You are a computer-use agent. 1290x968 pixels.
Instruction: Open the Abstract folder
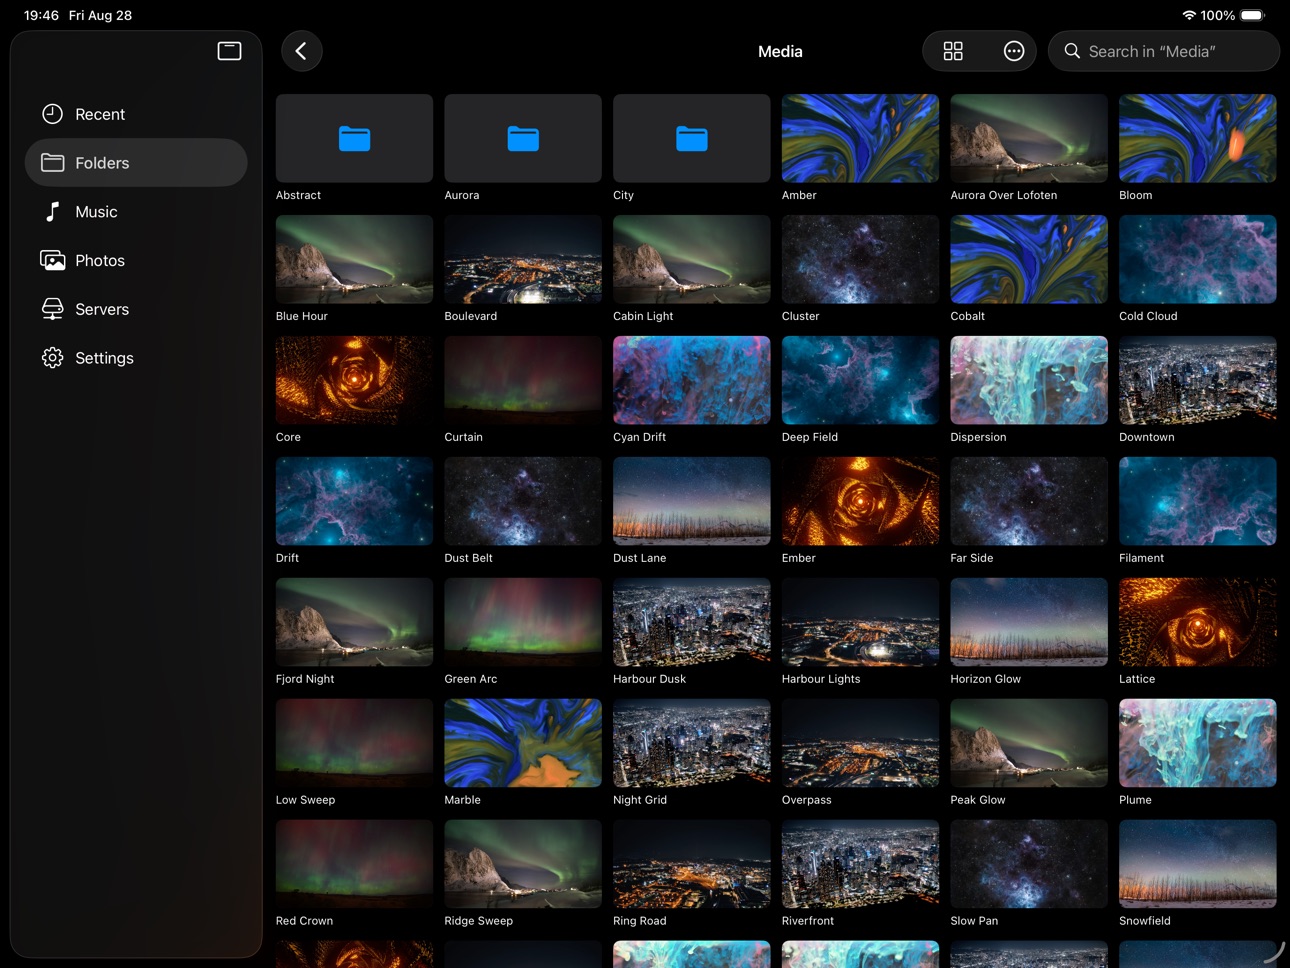[x=354, y=138]
